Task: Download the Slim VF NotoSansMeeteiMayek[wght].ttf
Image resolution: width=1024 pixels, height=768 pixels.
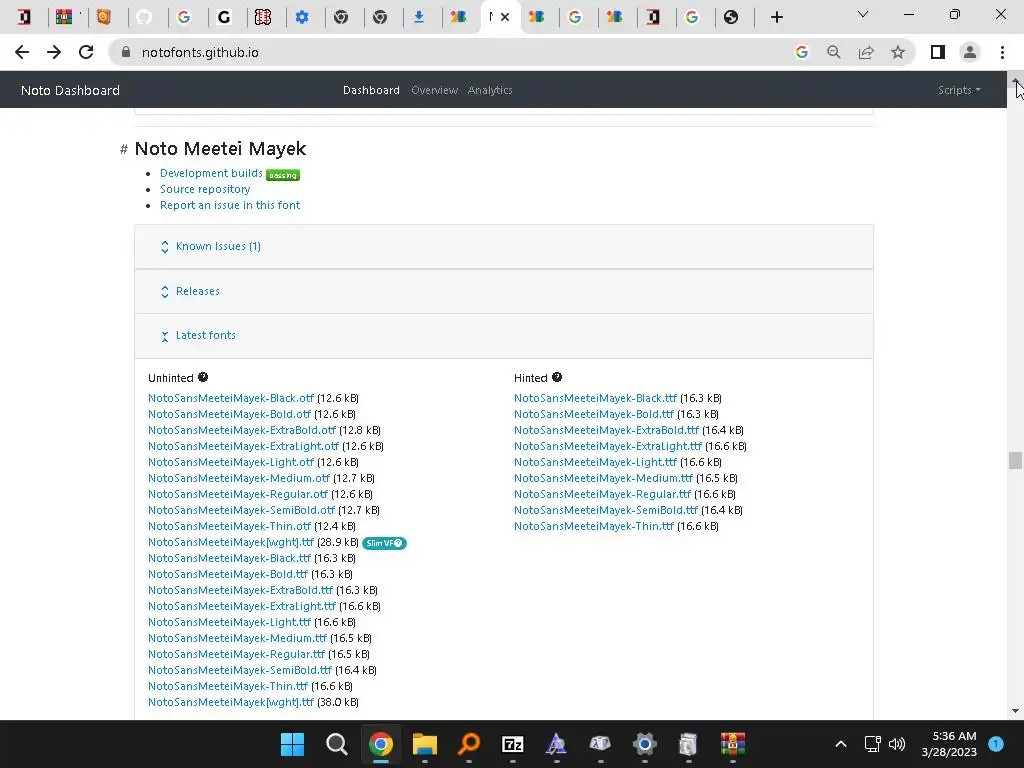Action: point(231,543)
